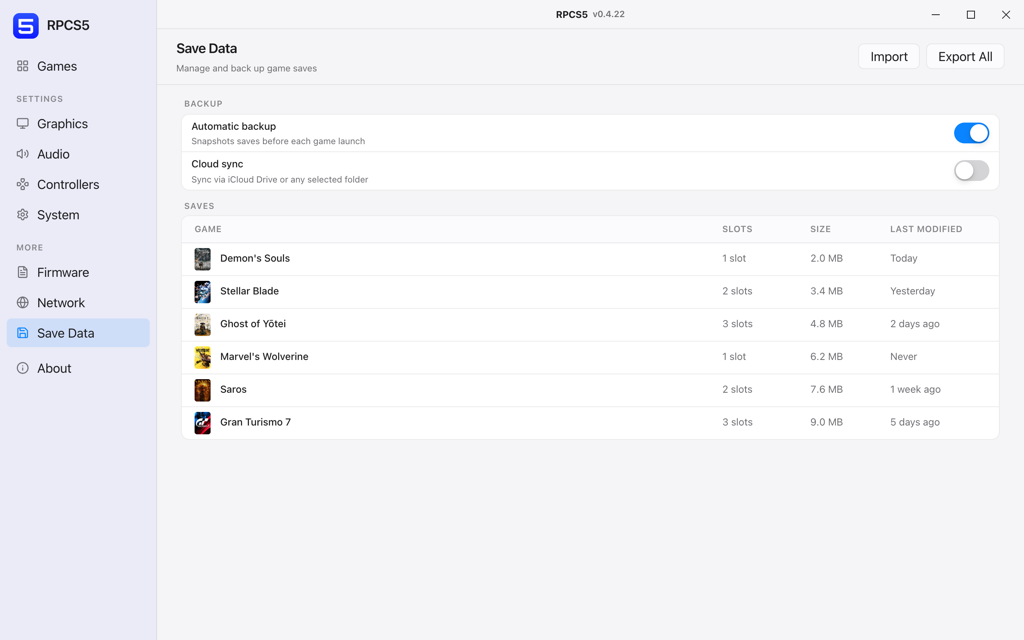
Task: Click the '2 days ago' modified cell
Action: (915, 323)
